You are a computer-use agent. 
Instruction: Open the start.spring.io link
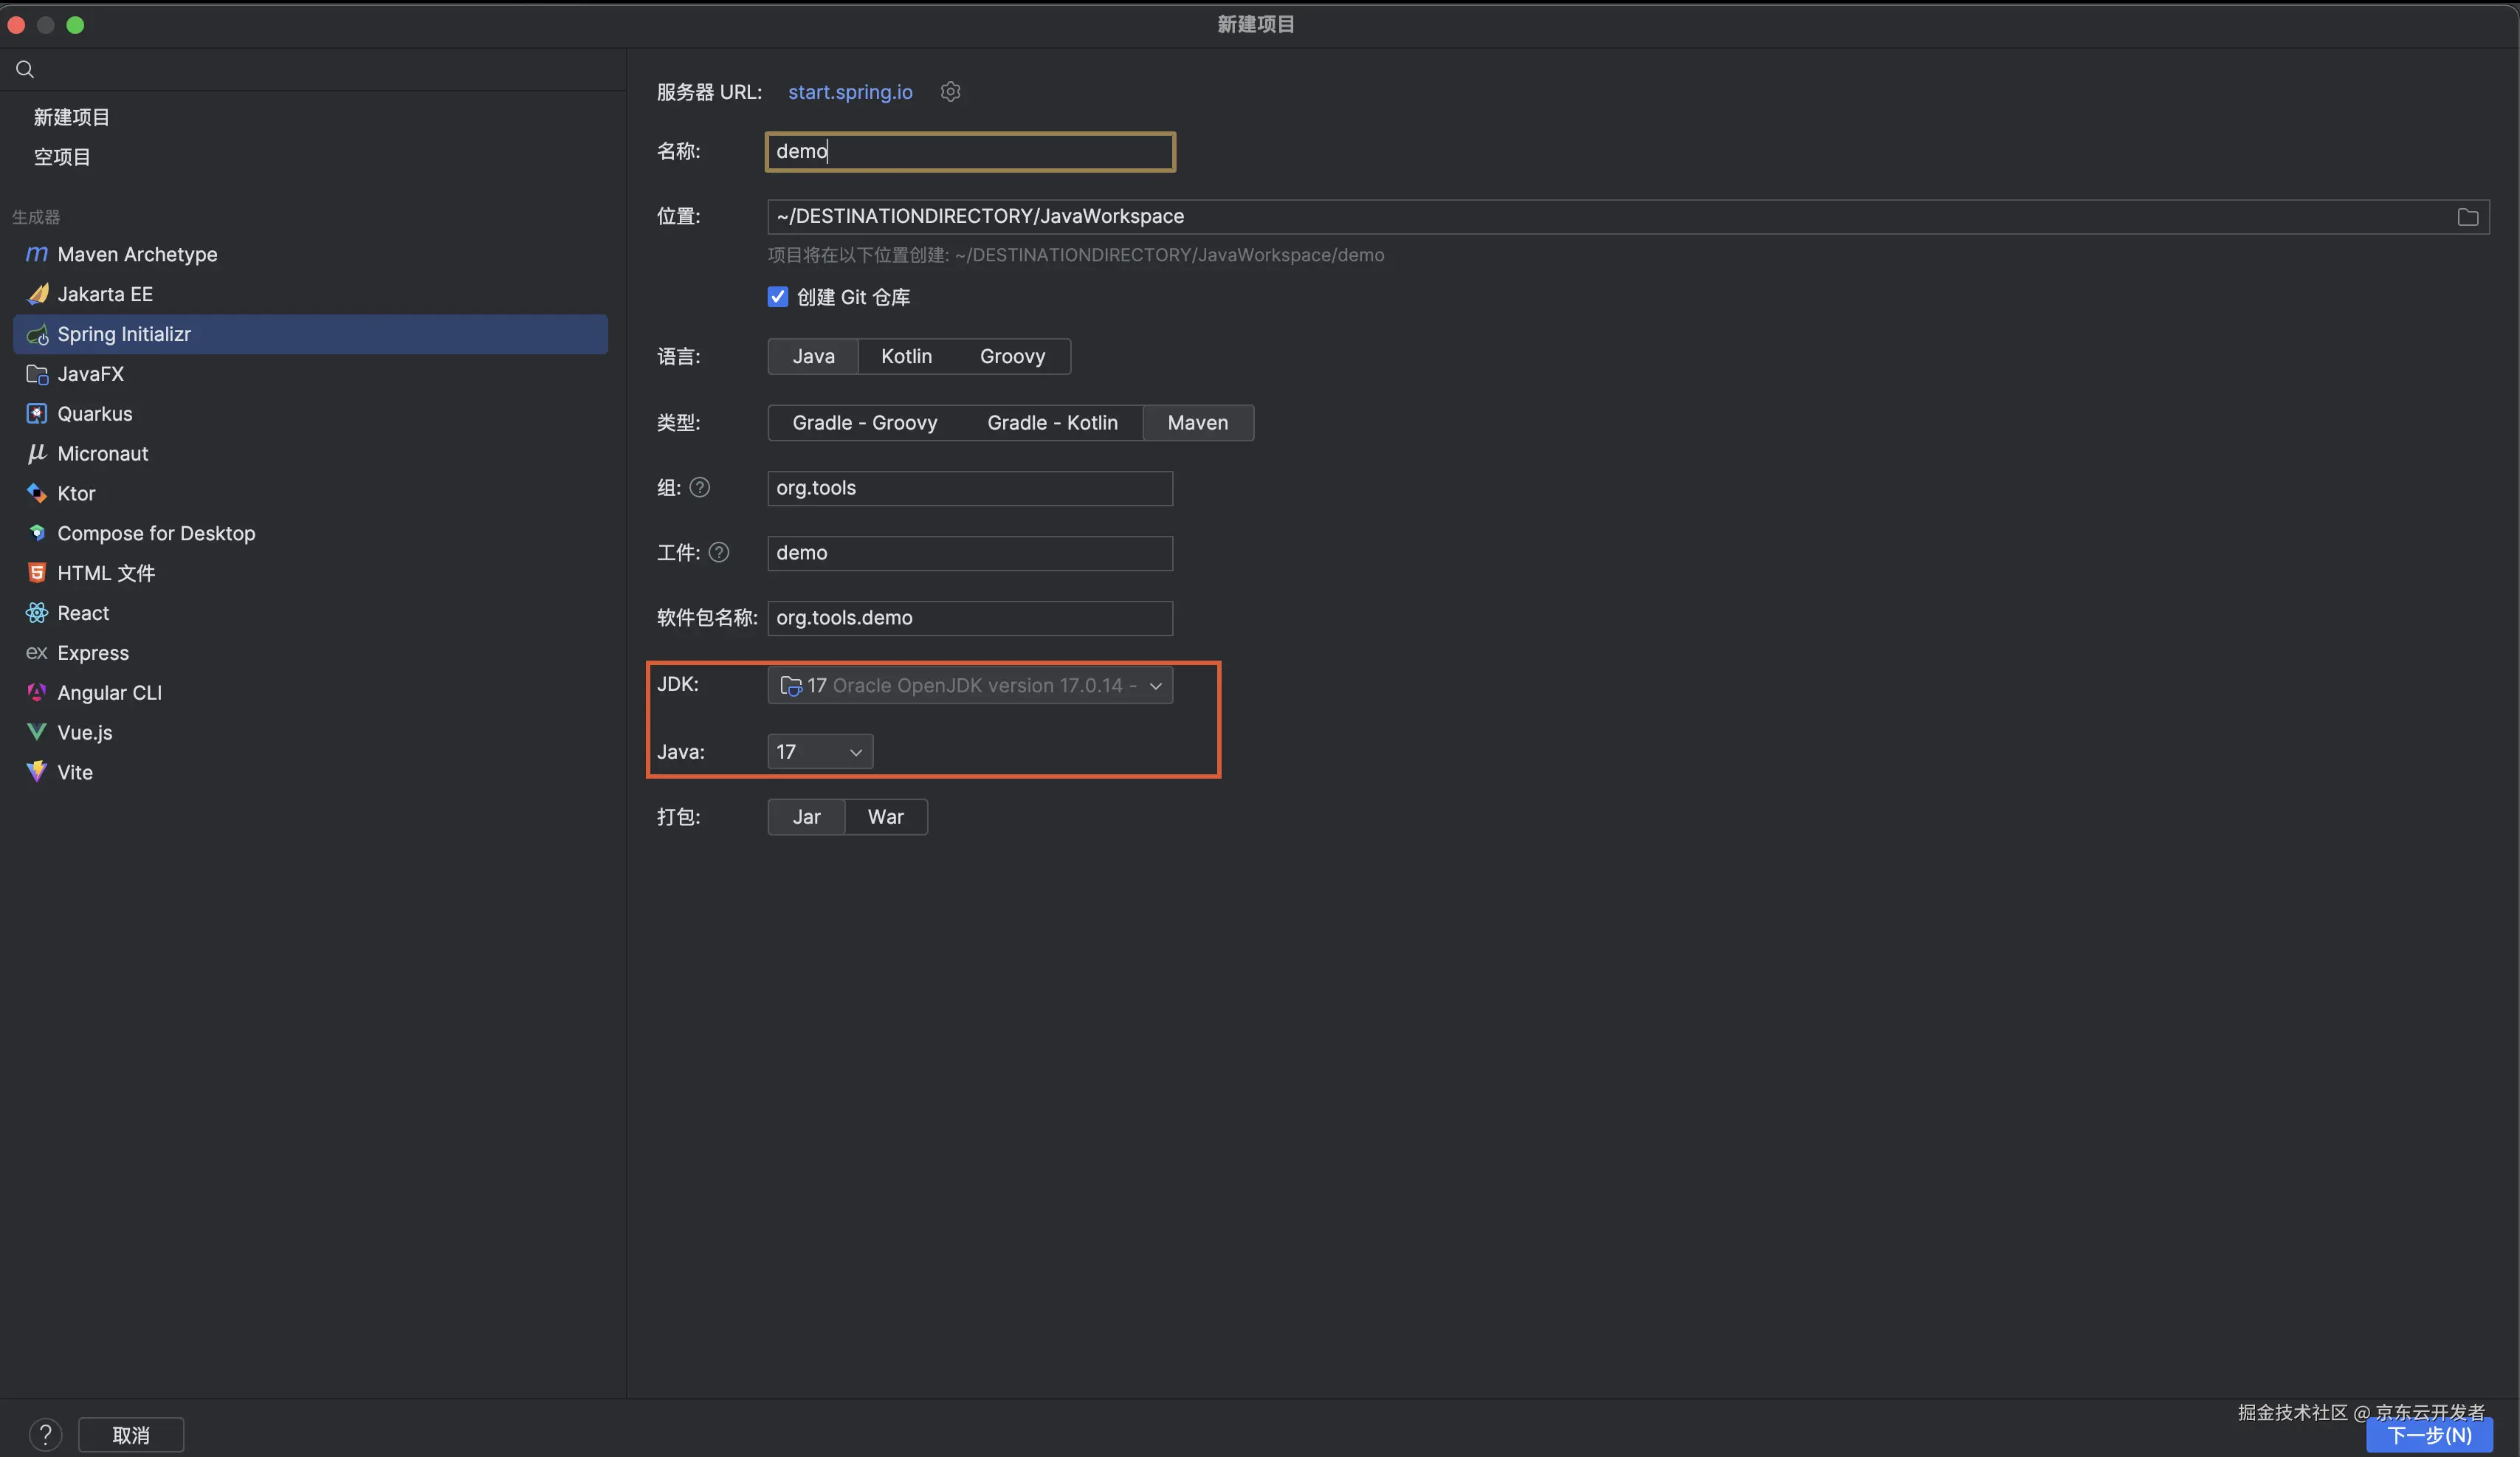[849, 92]
